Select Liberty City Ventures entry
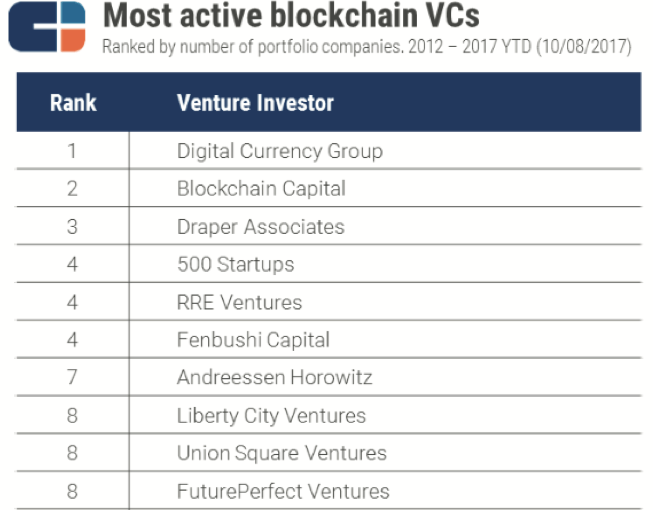The height and width of the screenshot is (510, 653). (271, 416)
